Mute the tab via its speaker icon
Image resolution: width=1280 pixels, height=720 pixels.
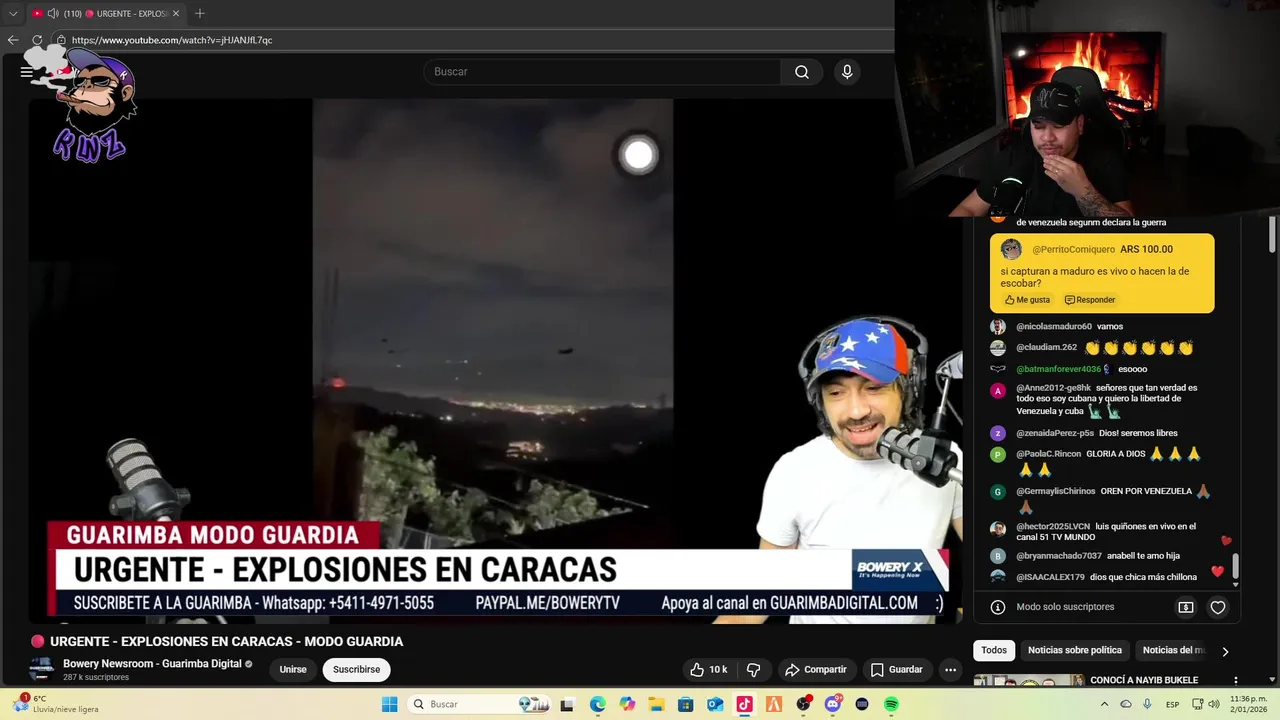pyautogui.click(x=53, y=14)
